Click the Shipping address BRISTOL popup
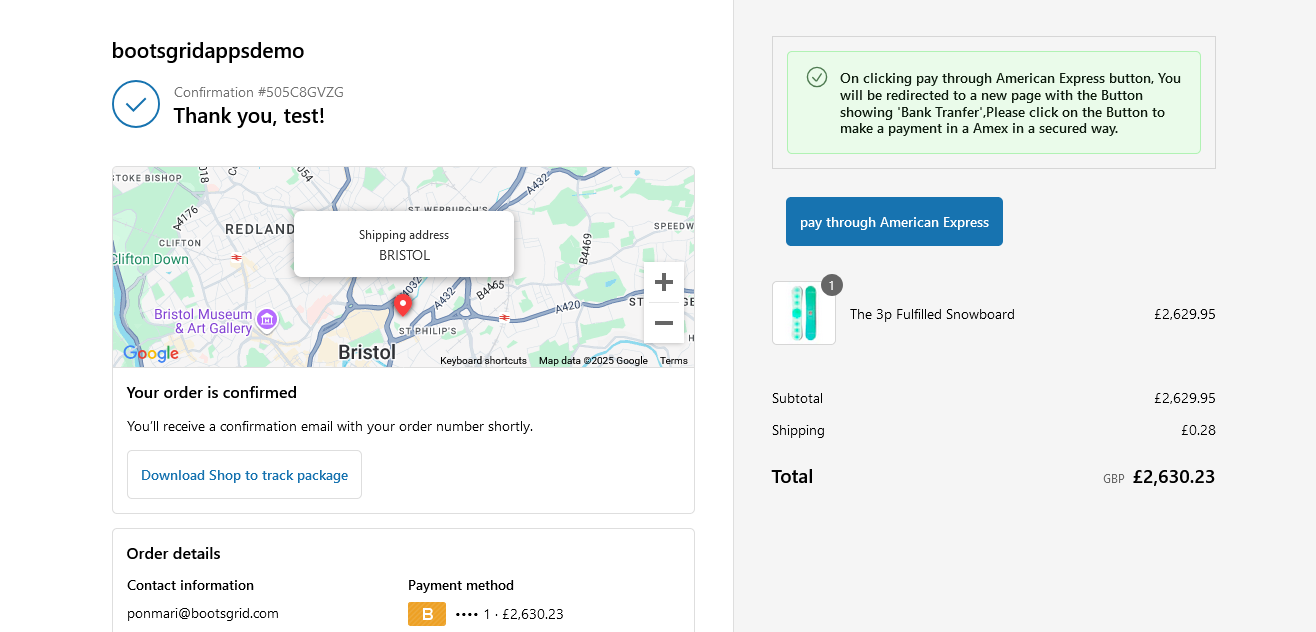 404,245
